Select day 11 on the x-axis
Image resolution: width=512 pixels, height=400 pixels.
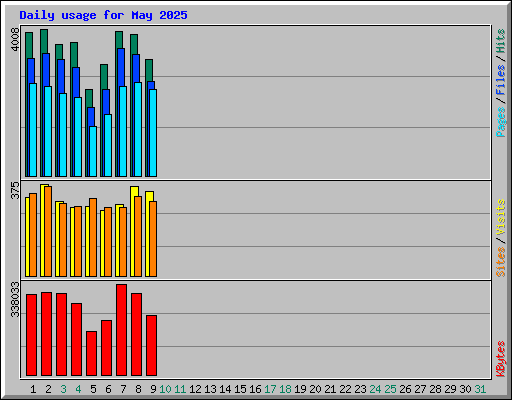(180, 389)
